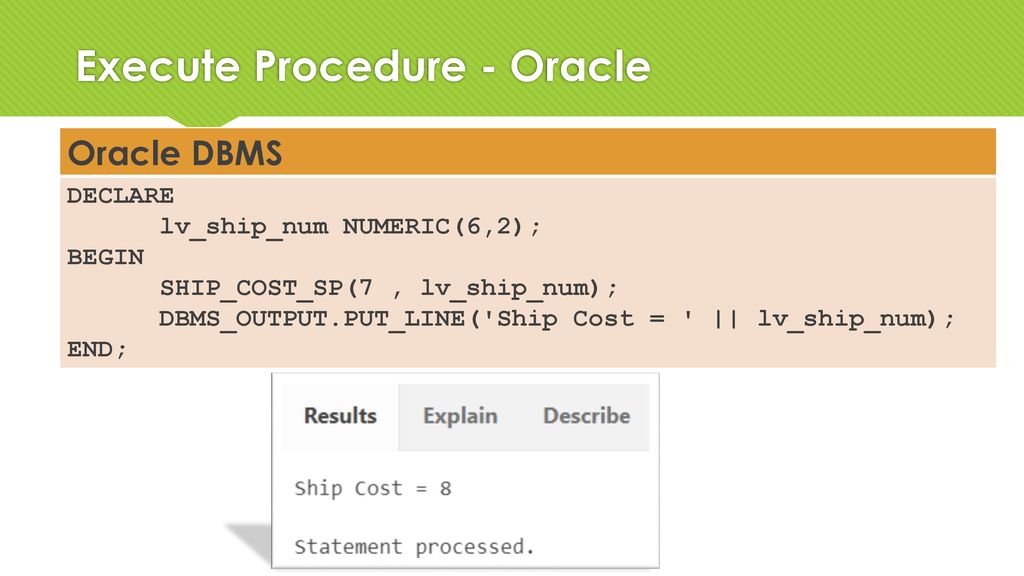
Task: Click lv_ship_num in the DECLARE section
Action: point(244,227)
